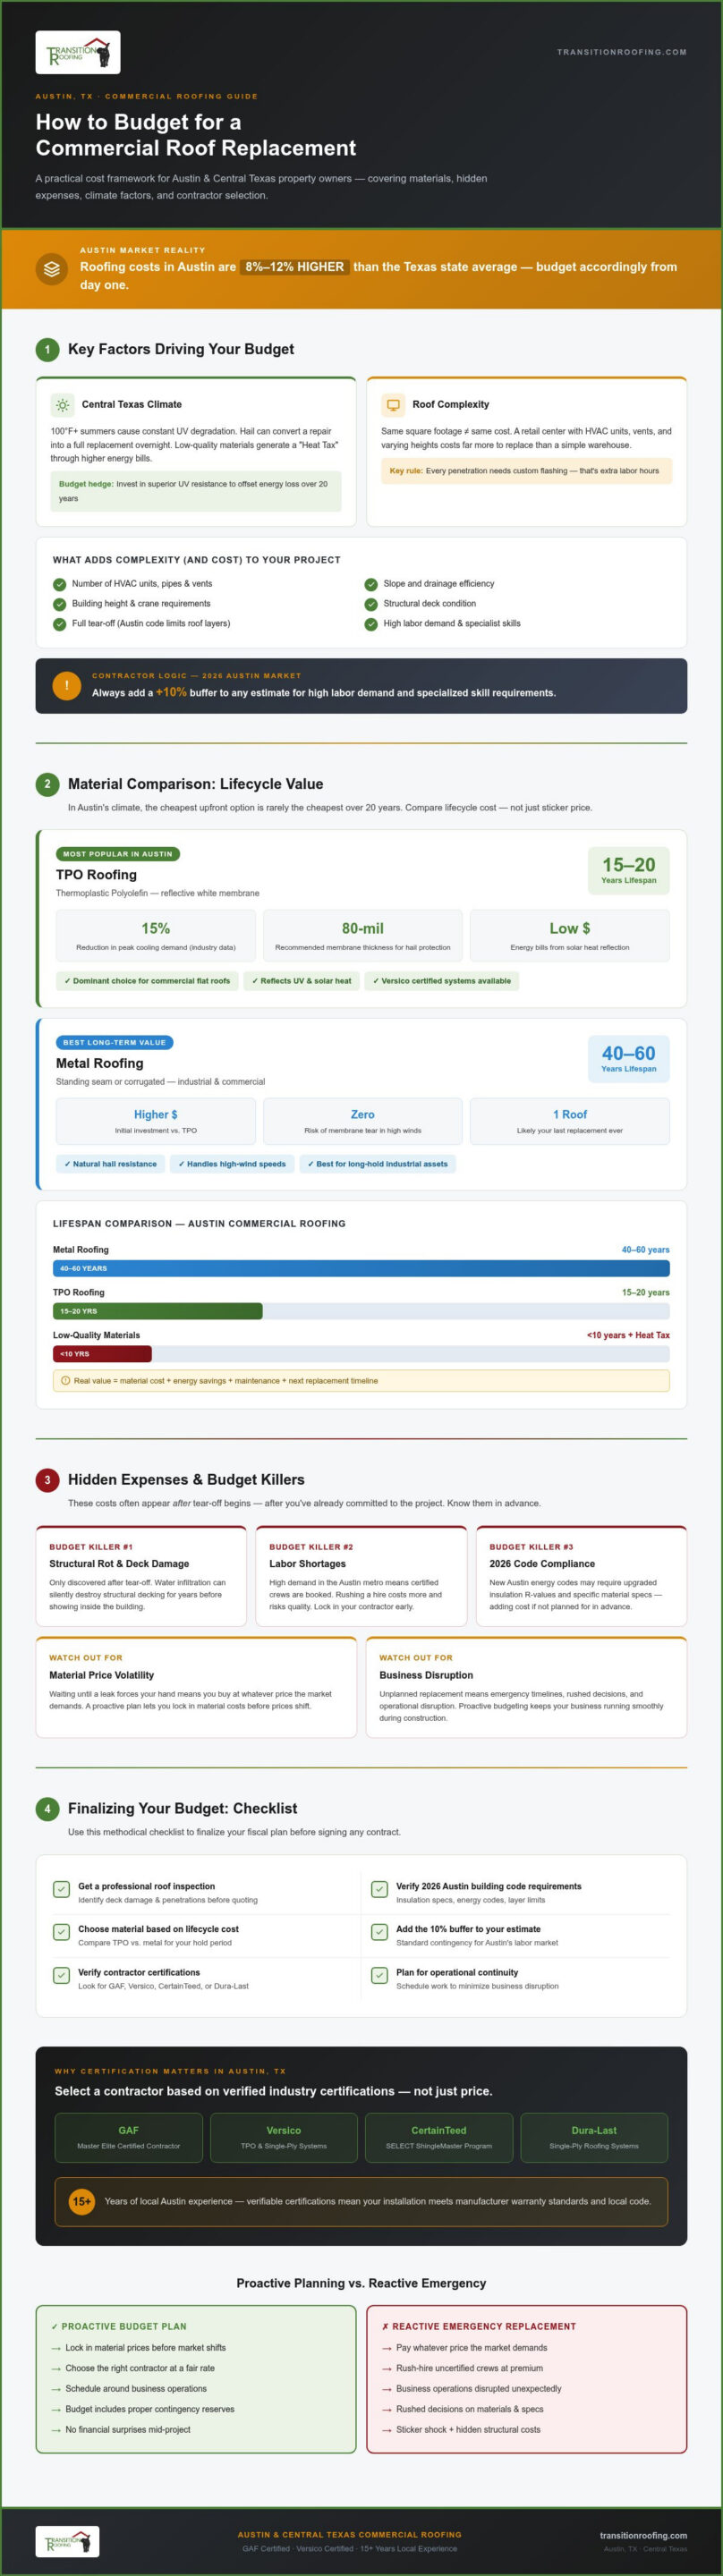This screenshot has height=2576, width=723.
Task: Click the 8%–12% HIGHER highlighted label
Action: (295, 267)
